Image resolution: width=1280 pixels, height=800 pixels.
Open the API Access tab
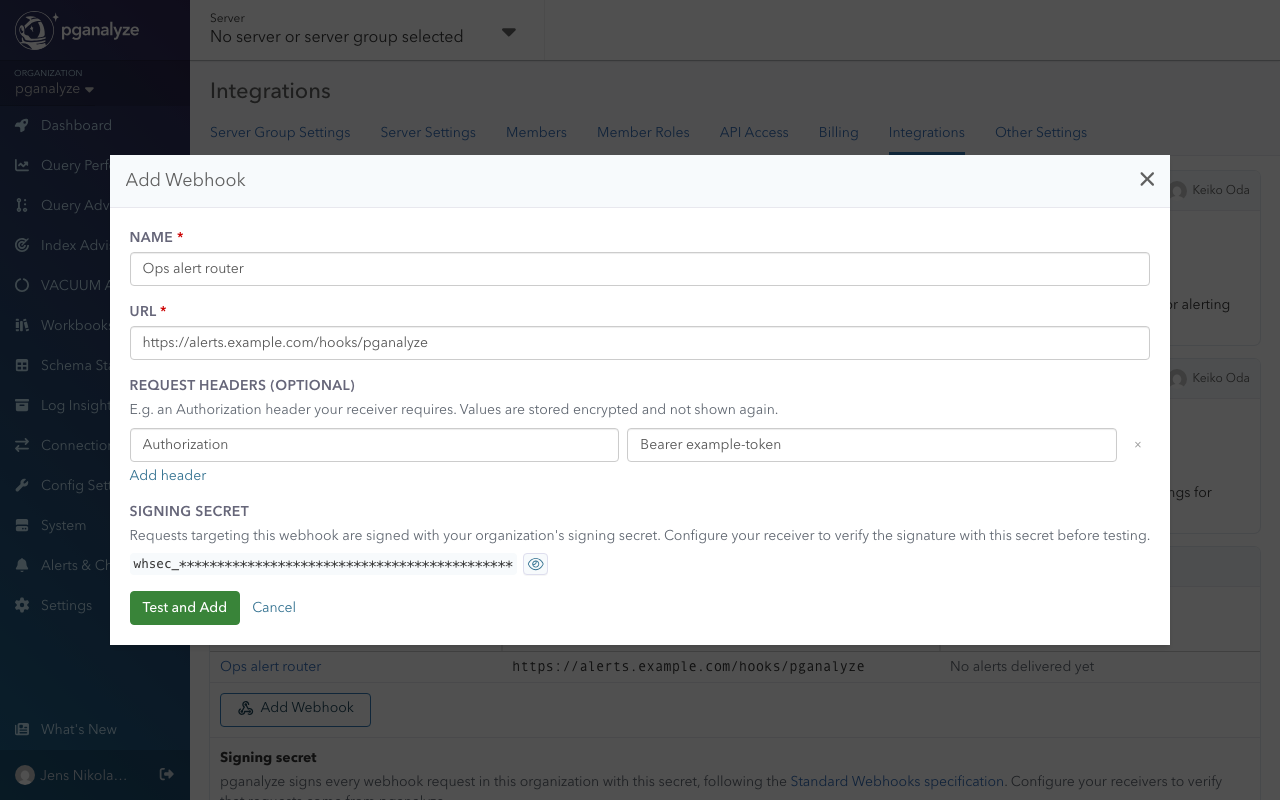click(754, 132)
